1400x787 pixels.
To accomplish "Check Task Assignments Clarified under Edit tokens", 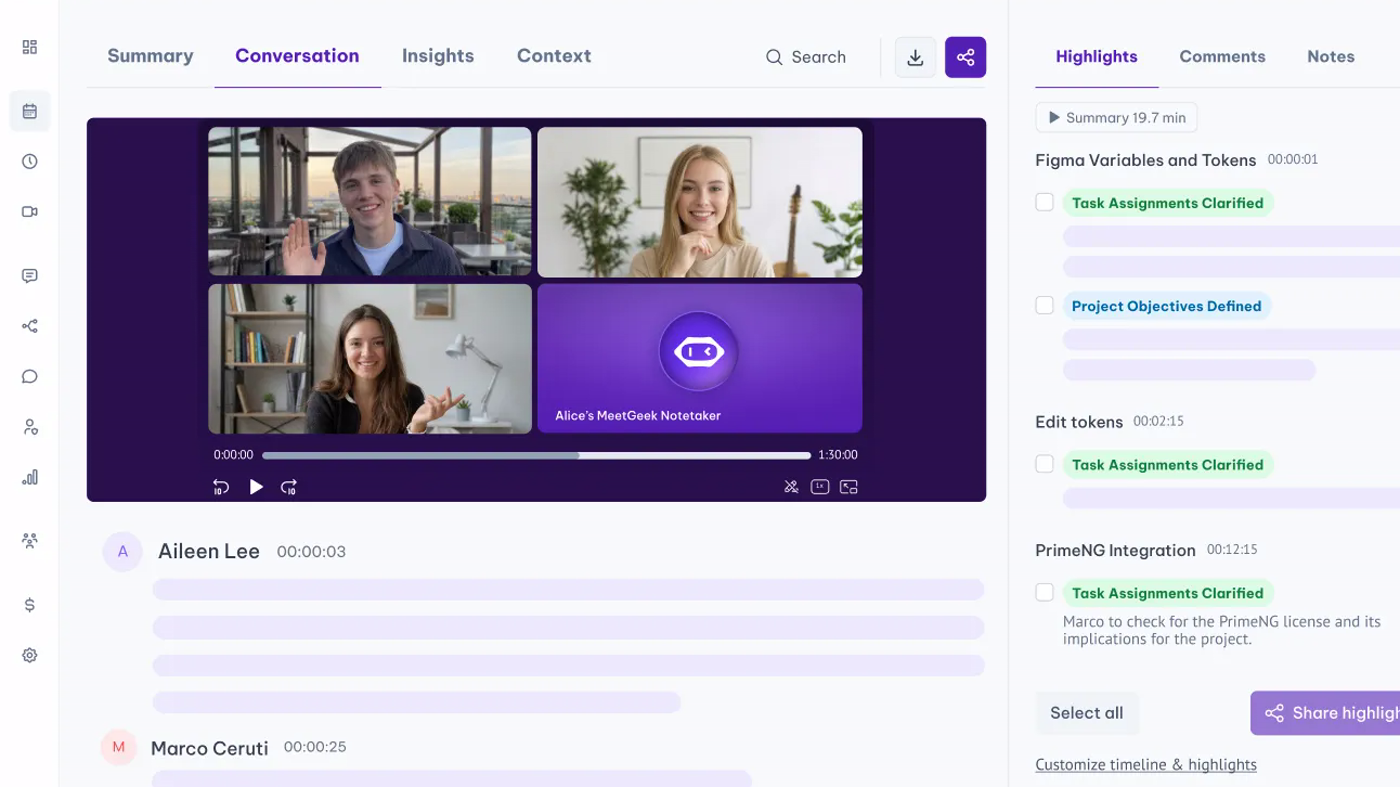I will click(1045, 464).
